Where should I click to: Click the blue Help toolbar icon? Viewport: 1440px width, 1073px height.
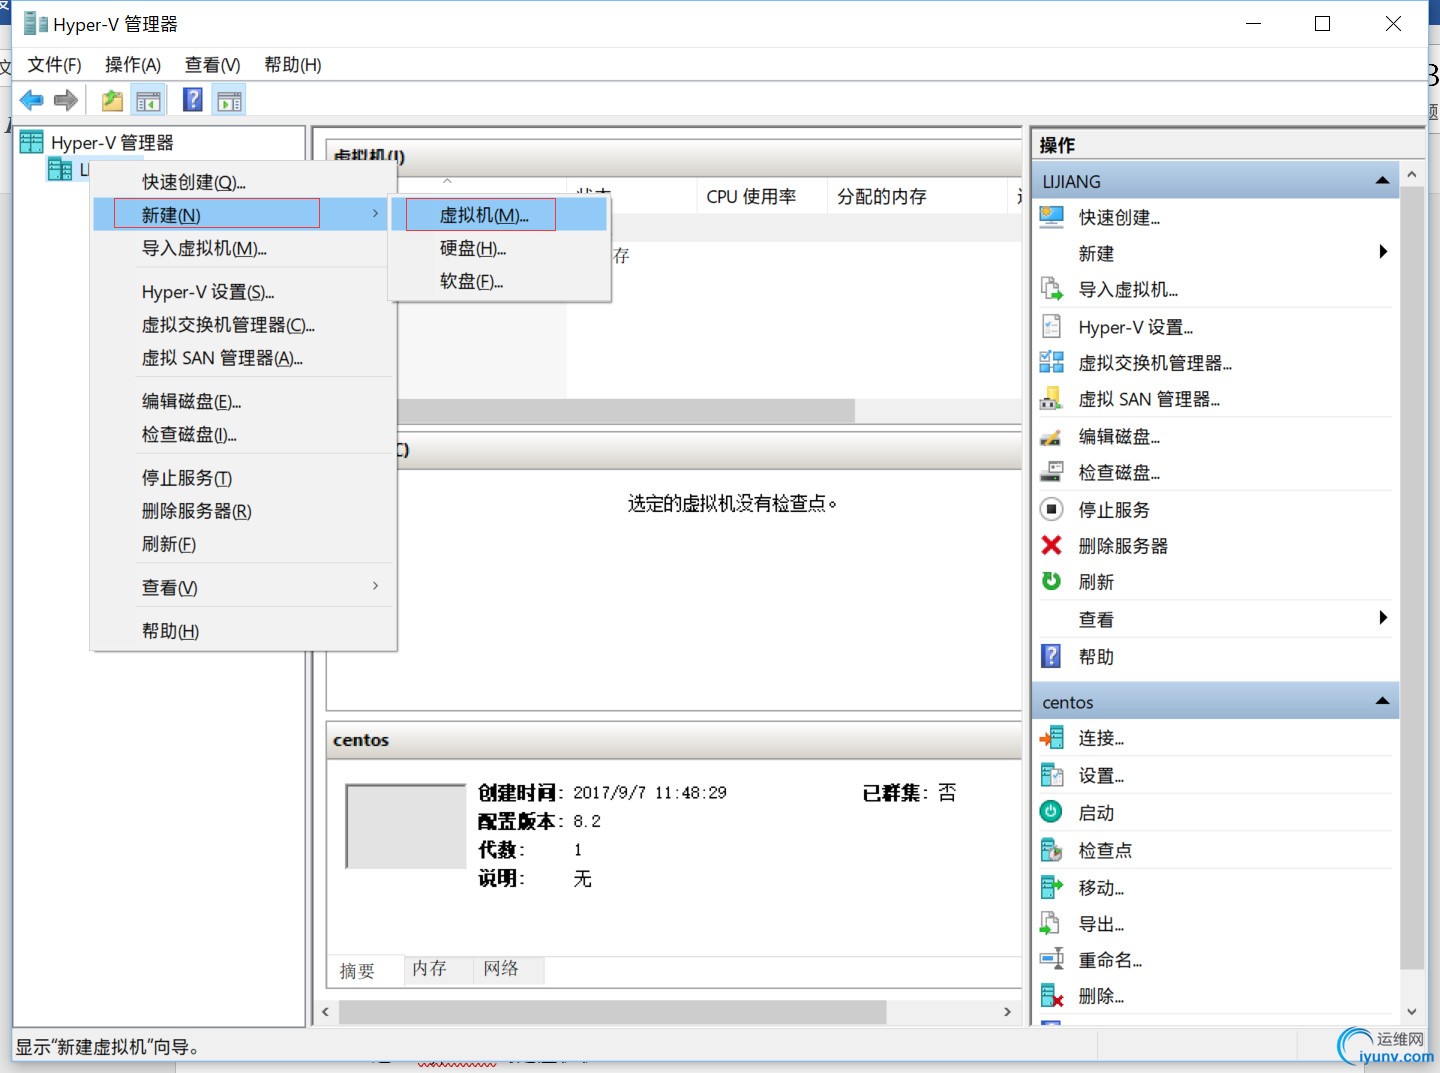click(x=193, y=100)
